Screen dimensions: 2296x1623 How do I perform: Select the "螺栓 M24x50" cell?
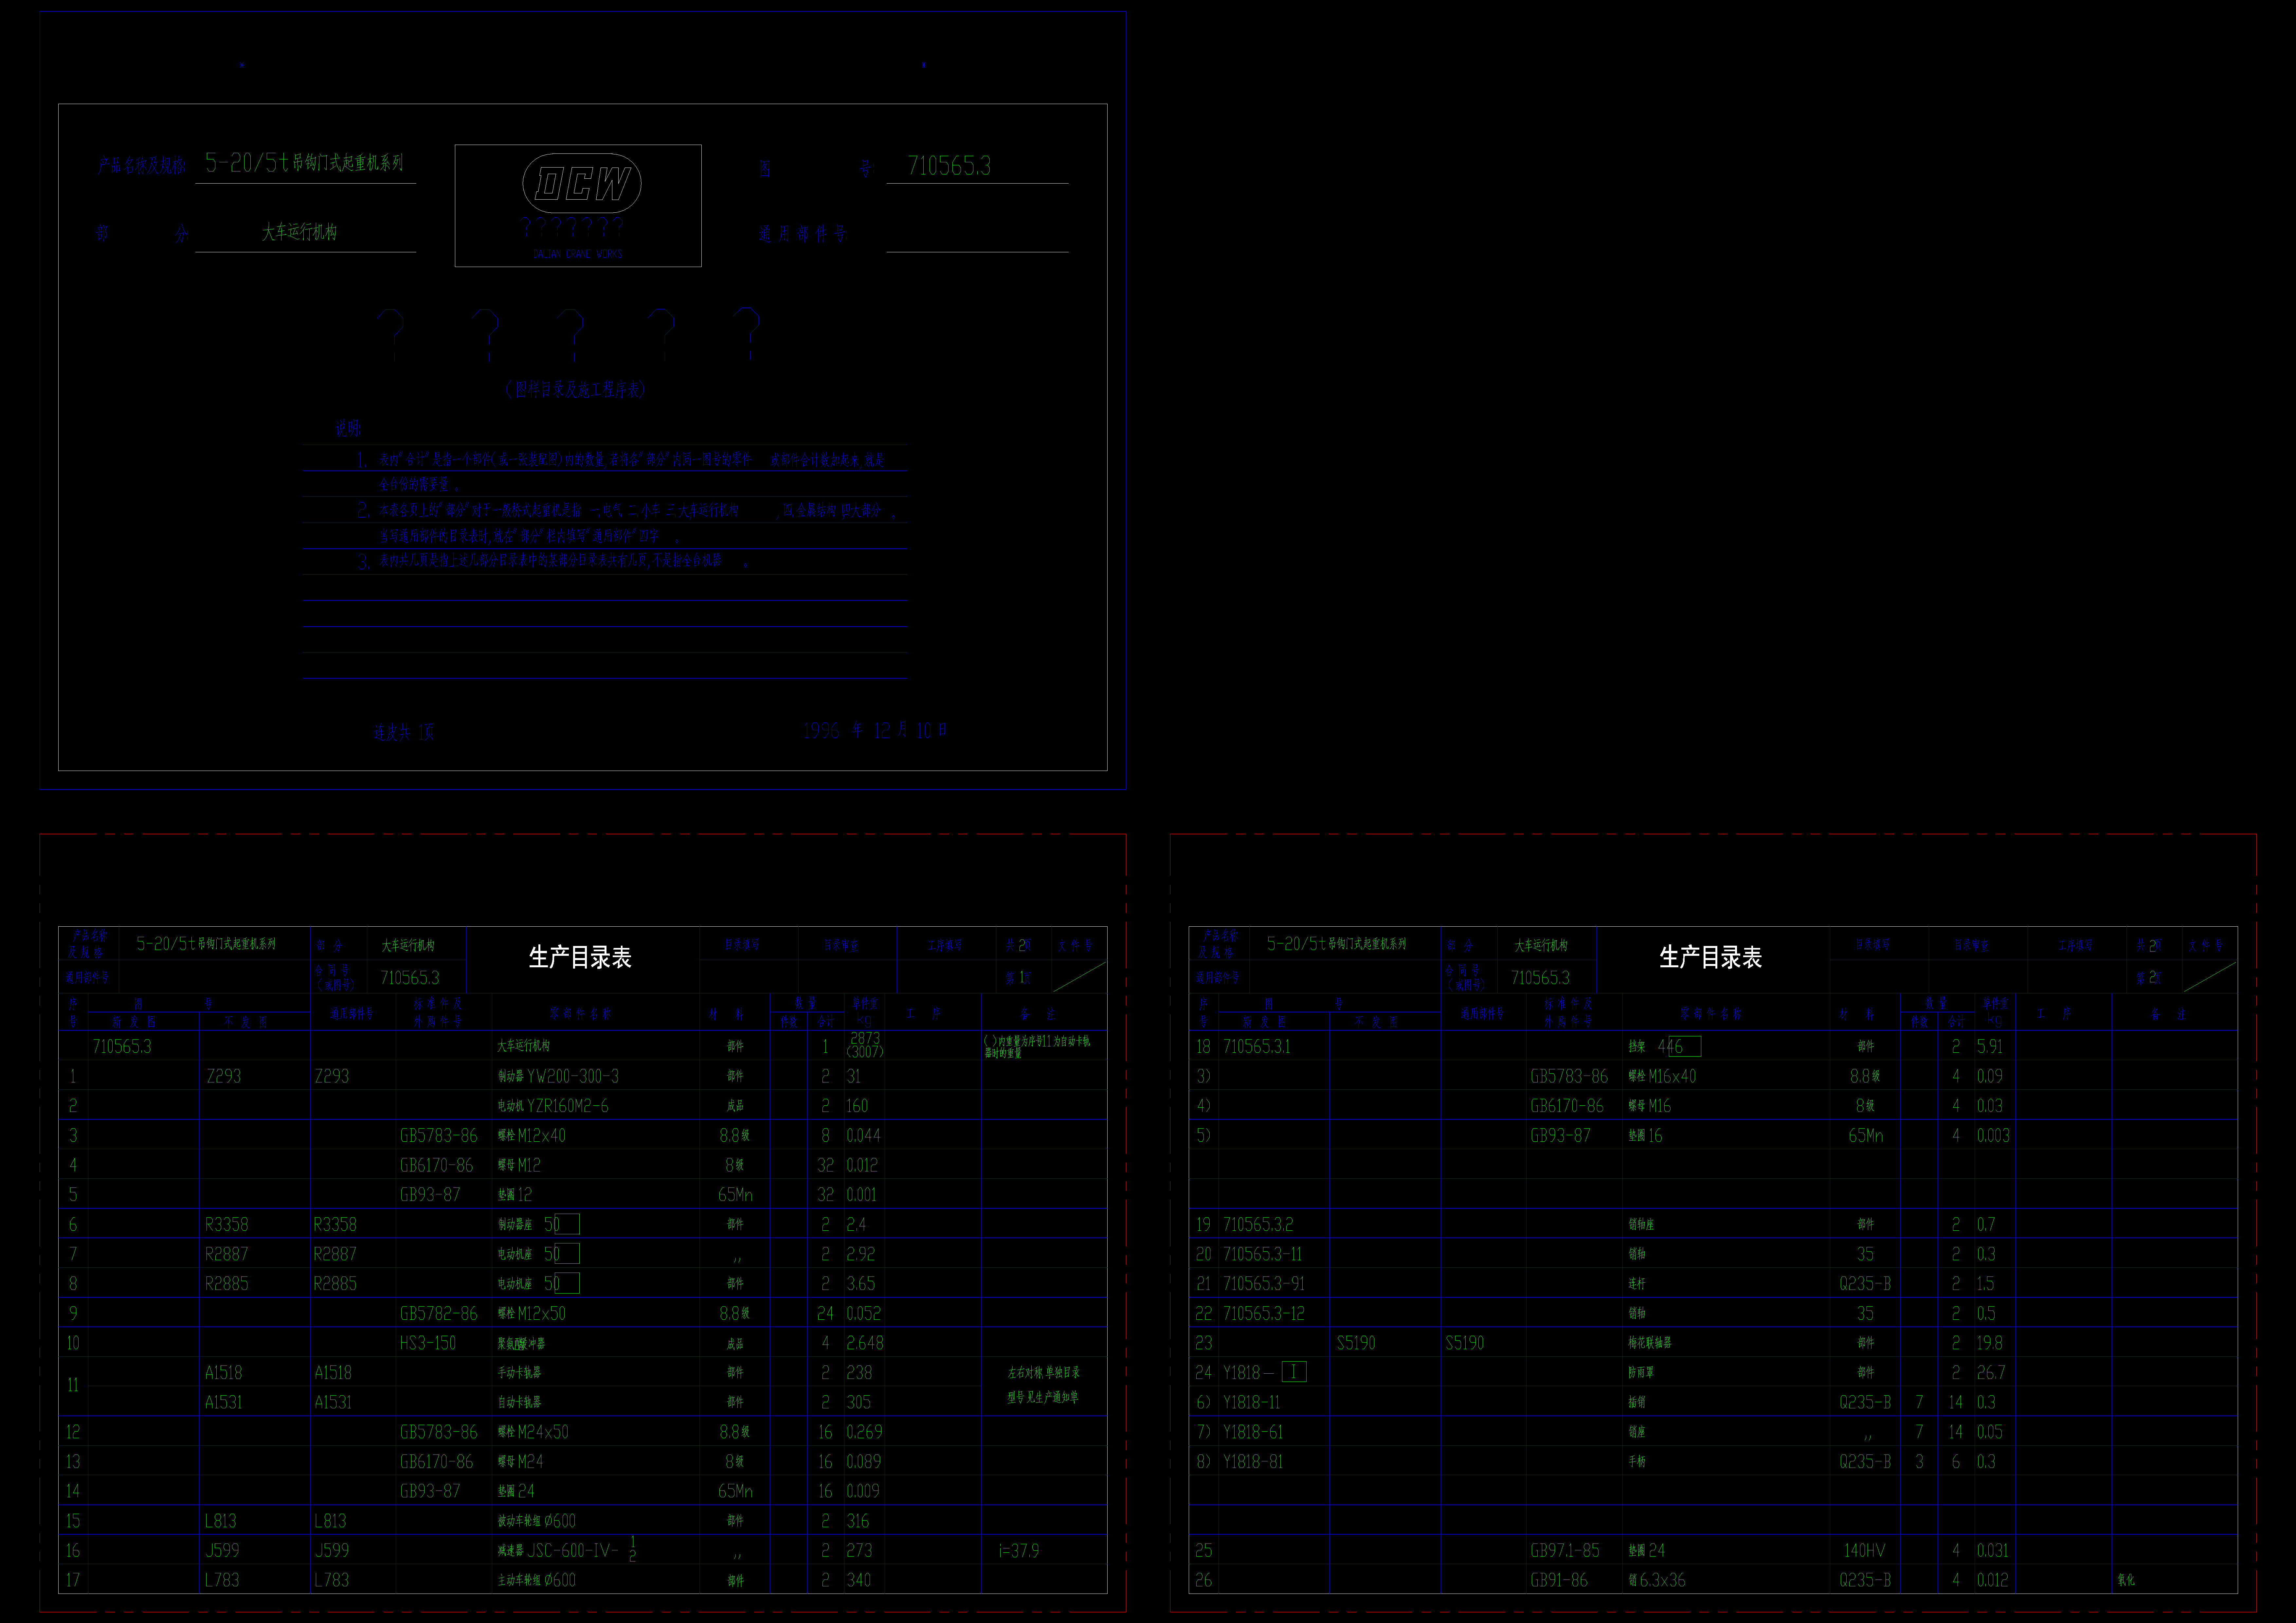click(x=533, y=1432)
